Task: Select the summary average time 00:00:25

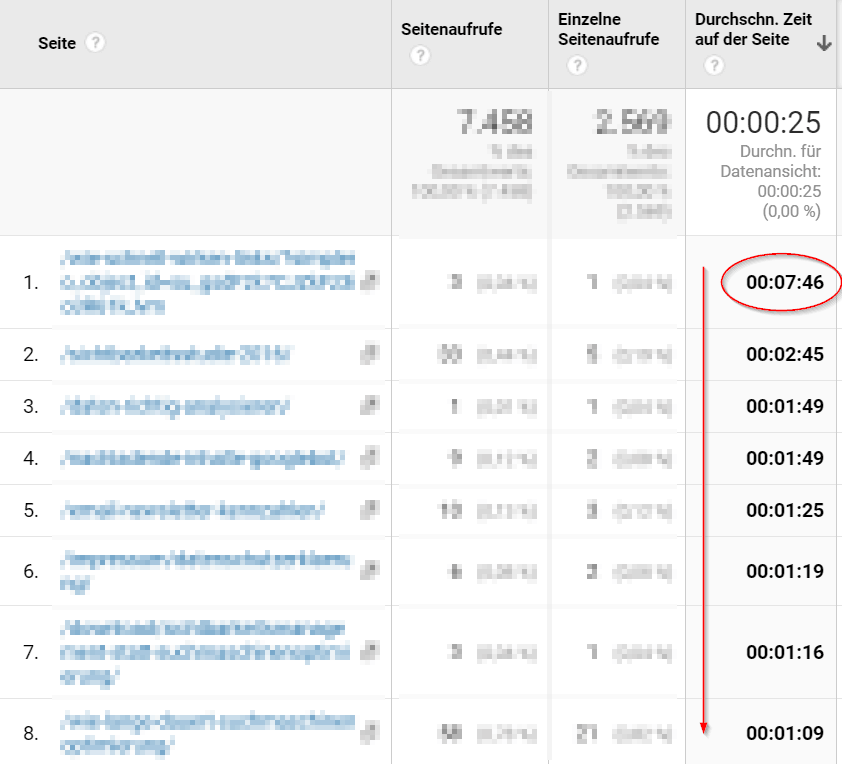Action: [x=763, y=122]
